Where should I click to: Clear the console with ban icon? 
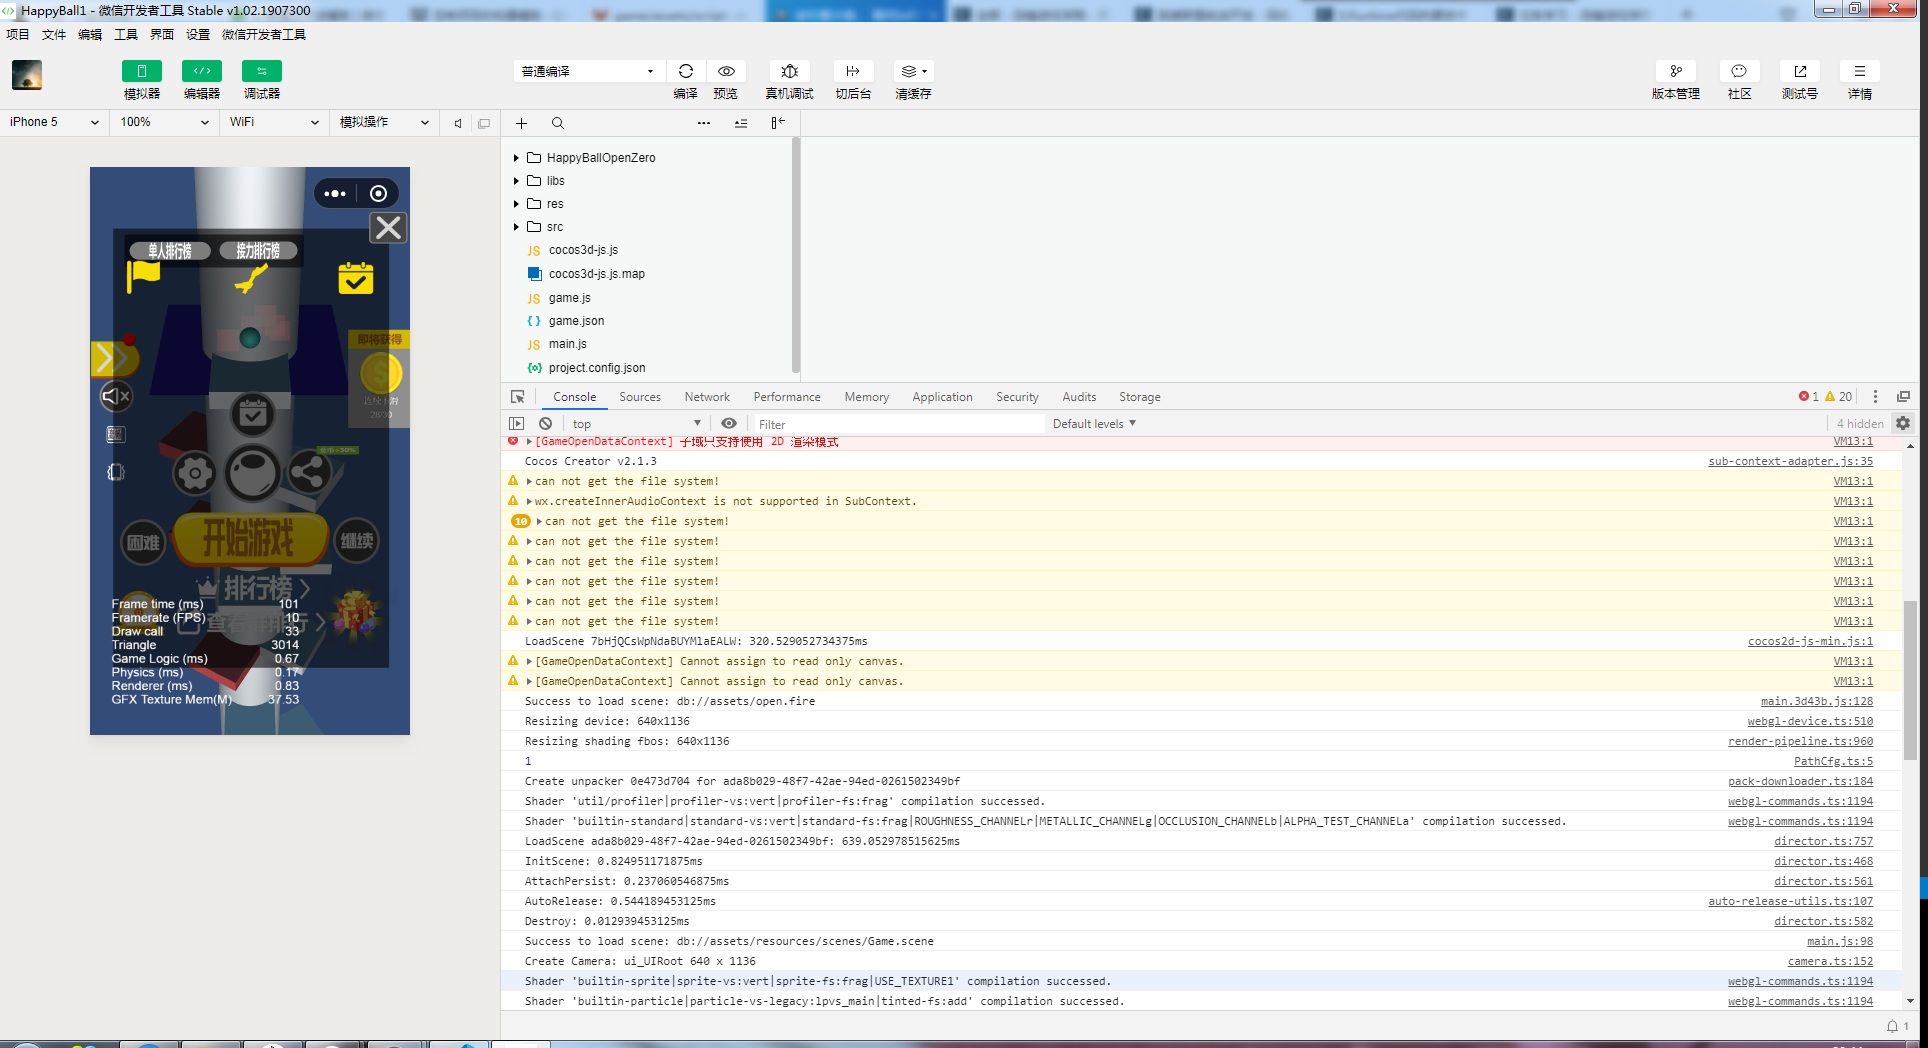[546, 424]
